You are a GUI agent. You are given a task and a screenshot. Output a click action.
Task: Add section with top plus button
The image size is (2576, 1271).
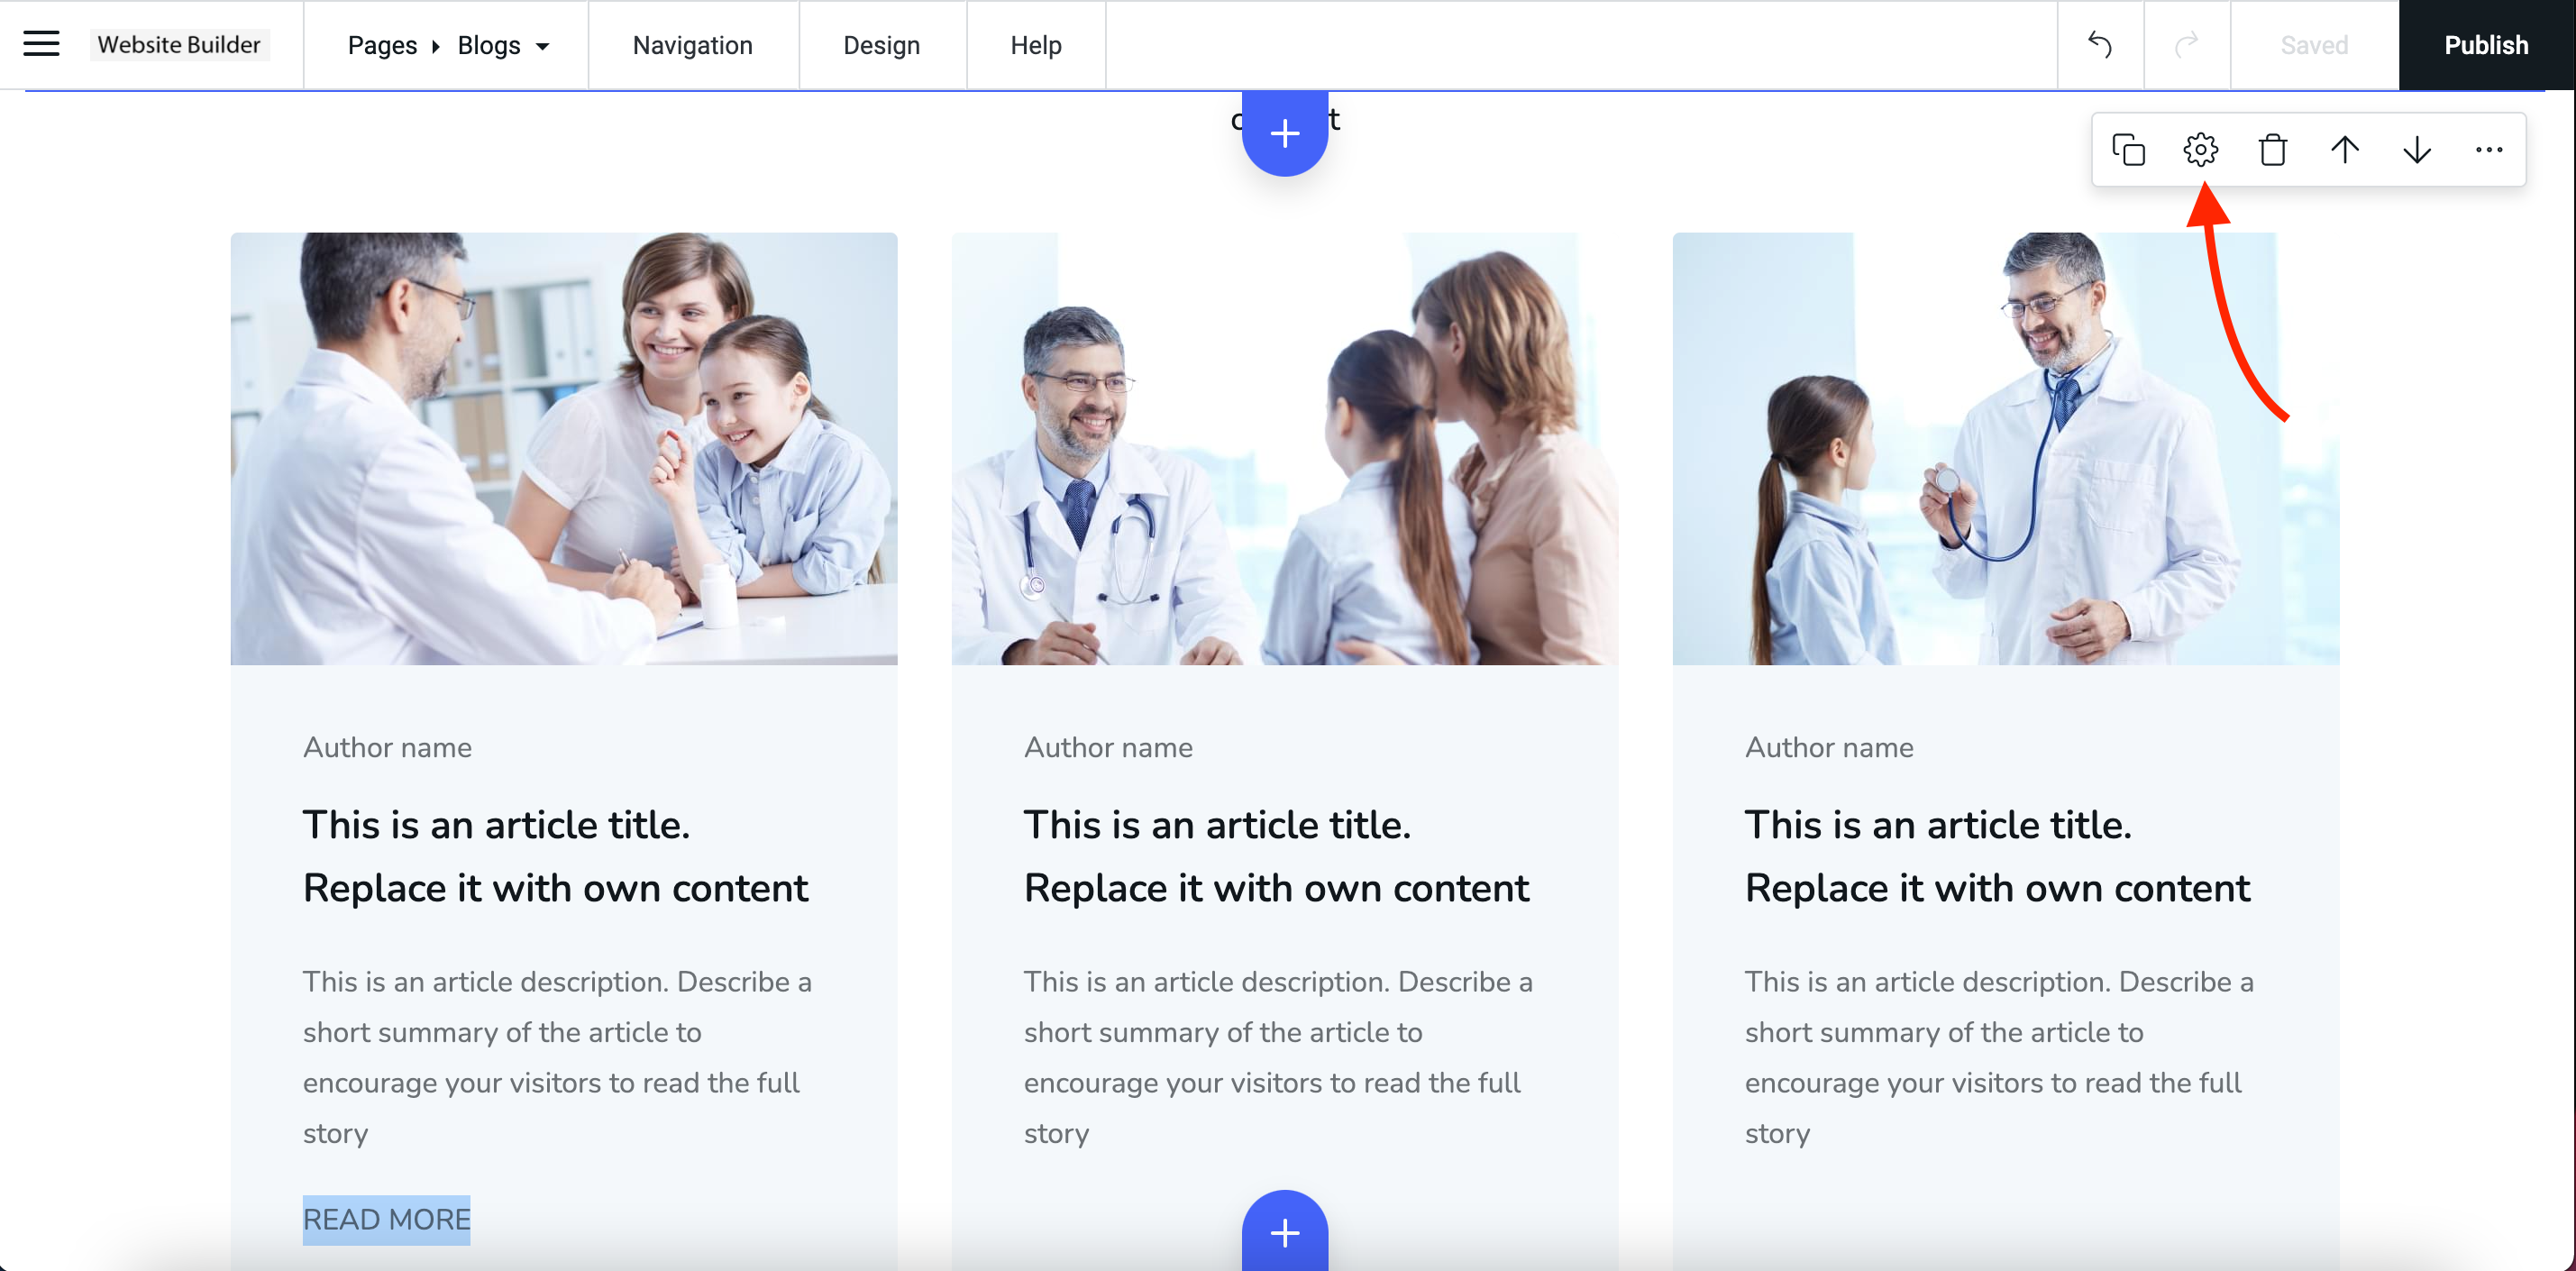click(1284, 133)
